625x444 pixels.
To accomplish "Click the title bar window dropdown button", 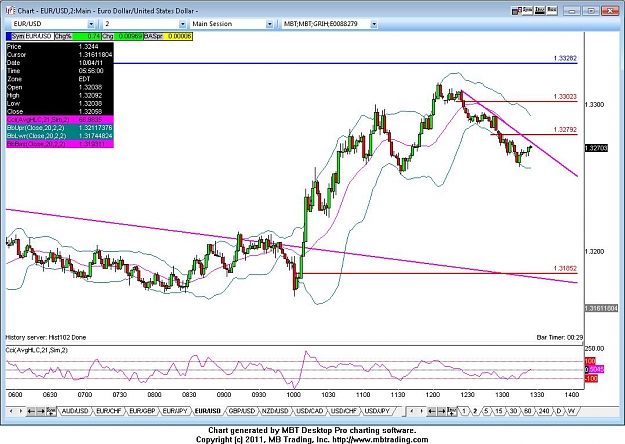I will [x=591, y=11].
